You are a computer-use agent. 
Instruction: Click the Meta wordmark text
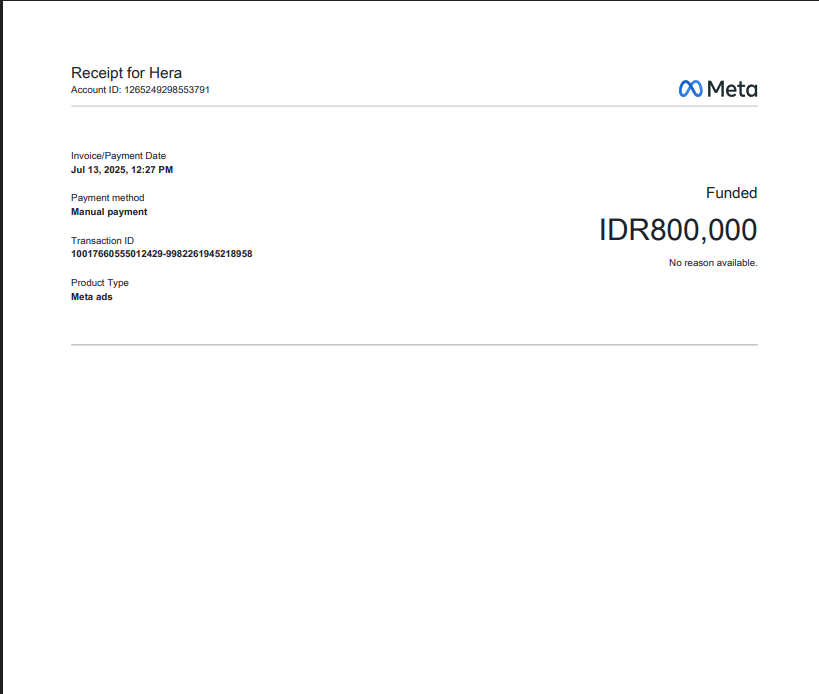[x=732, y=89]
